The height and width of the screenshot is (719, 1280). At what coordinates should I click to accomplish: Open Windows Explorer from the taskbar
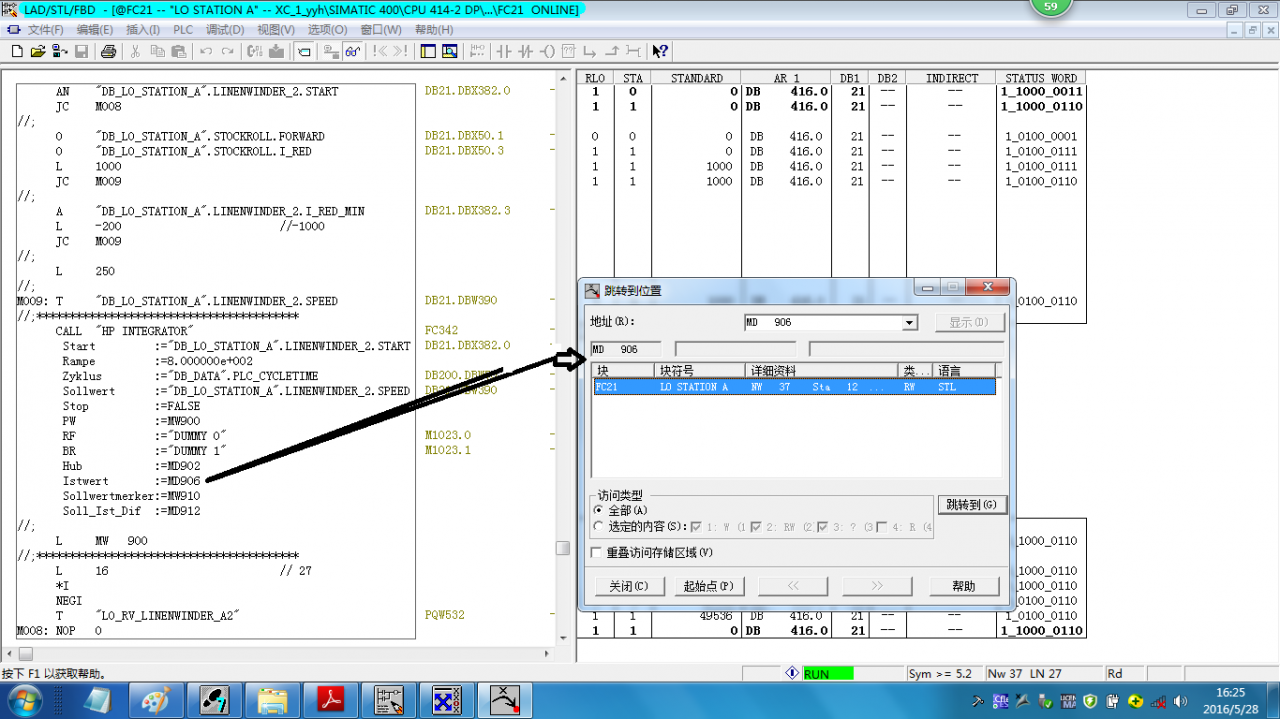[x=273, y=699]
